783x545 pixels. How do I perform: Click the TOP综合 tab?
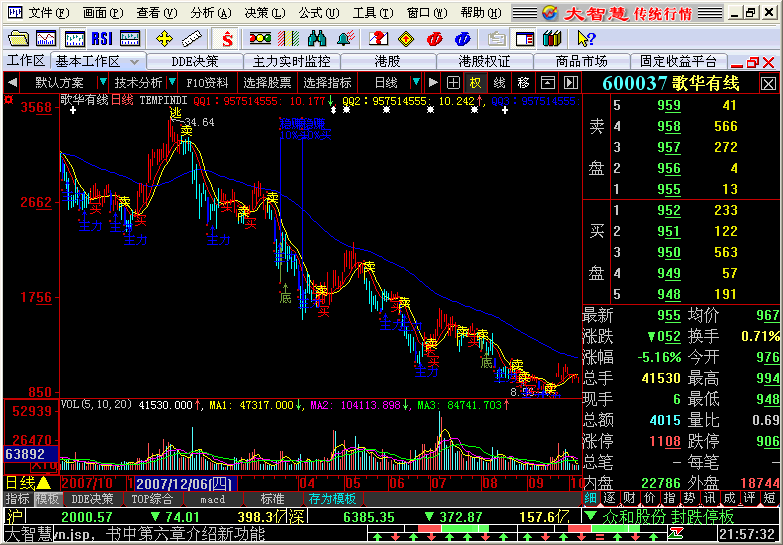(153, 499)
